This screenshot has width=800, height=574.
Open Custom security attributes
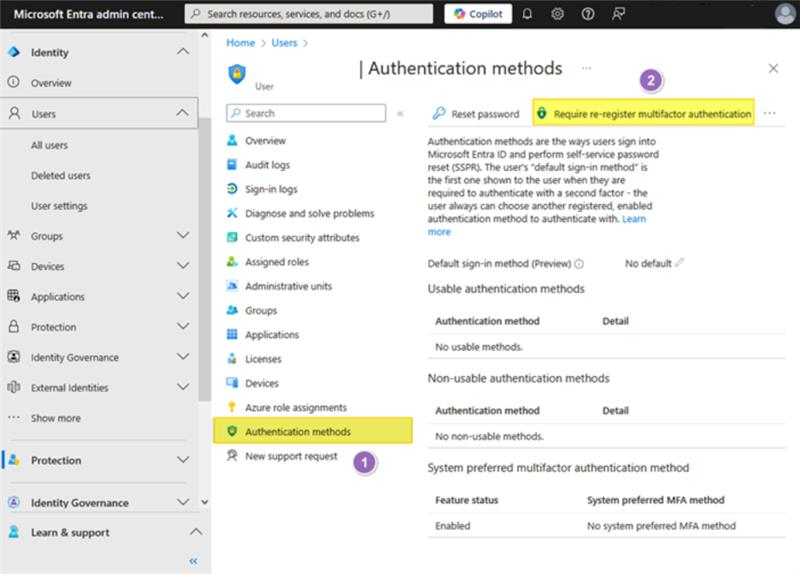[302, 238]
